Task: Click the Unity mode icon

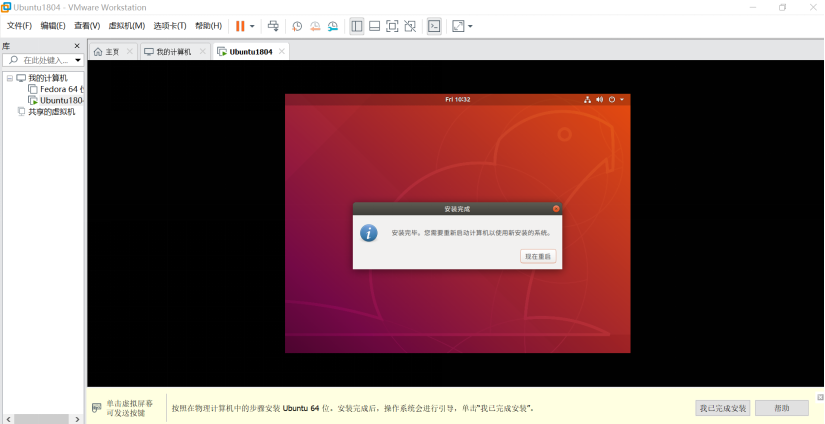Action: [410, 26]
